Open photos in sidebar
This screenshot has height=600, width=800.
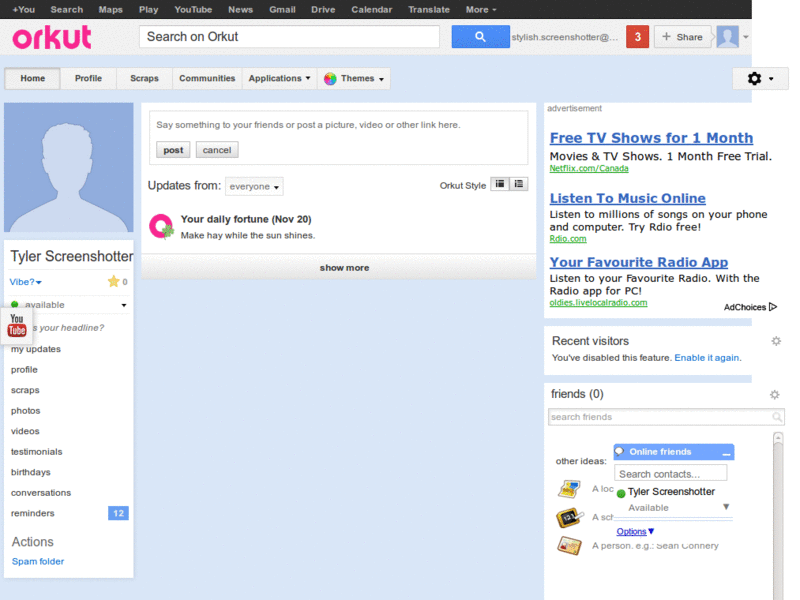point(26,411)
